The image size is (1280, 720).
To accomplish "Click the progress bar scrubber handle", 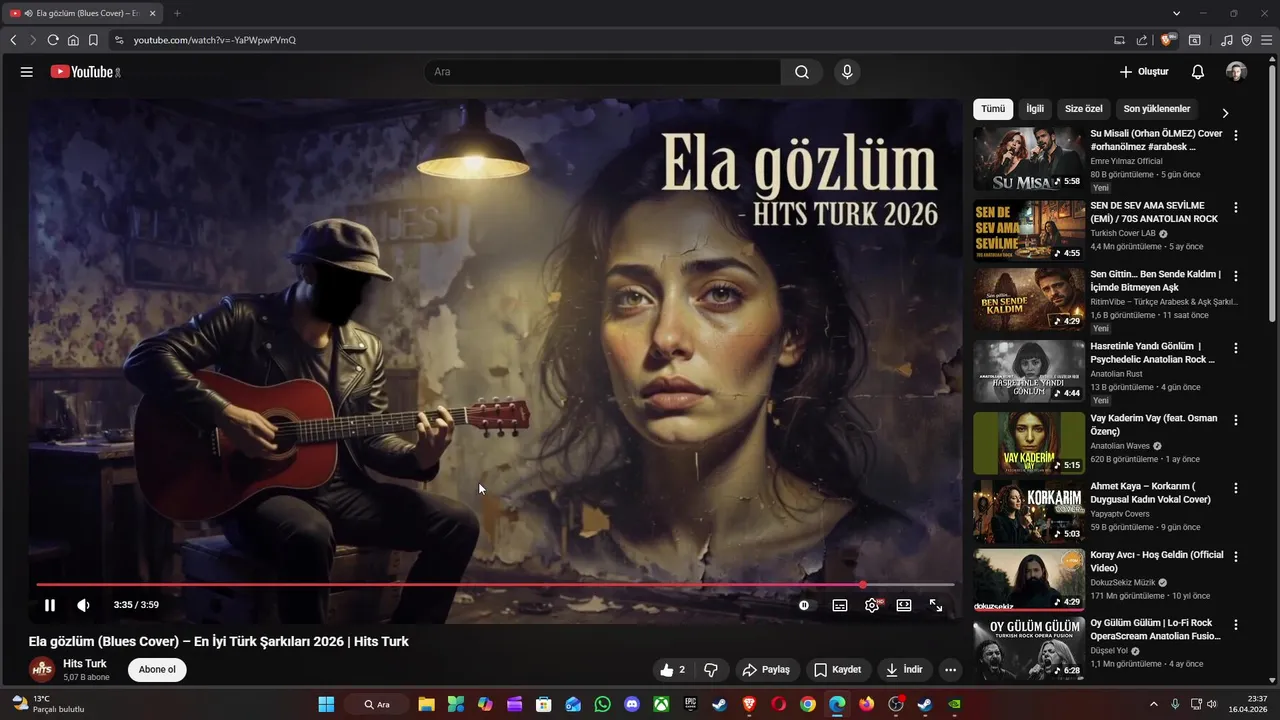I will coord(862,585).
